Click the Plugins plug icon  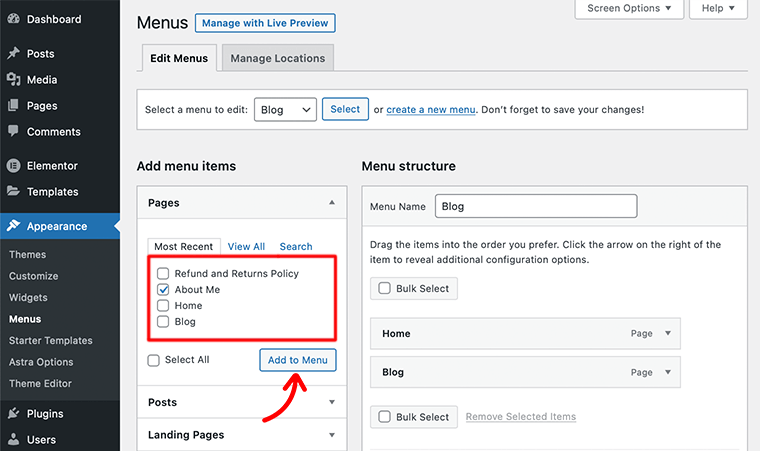pyautogui.click(x=14, y=413)
